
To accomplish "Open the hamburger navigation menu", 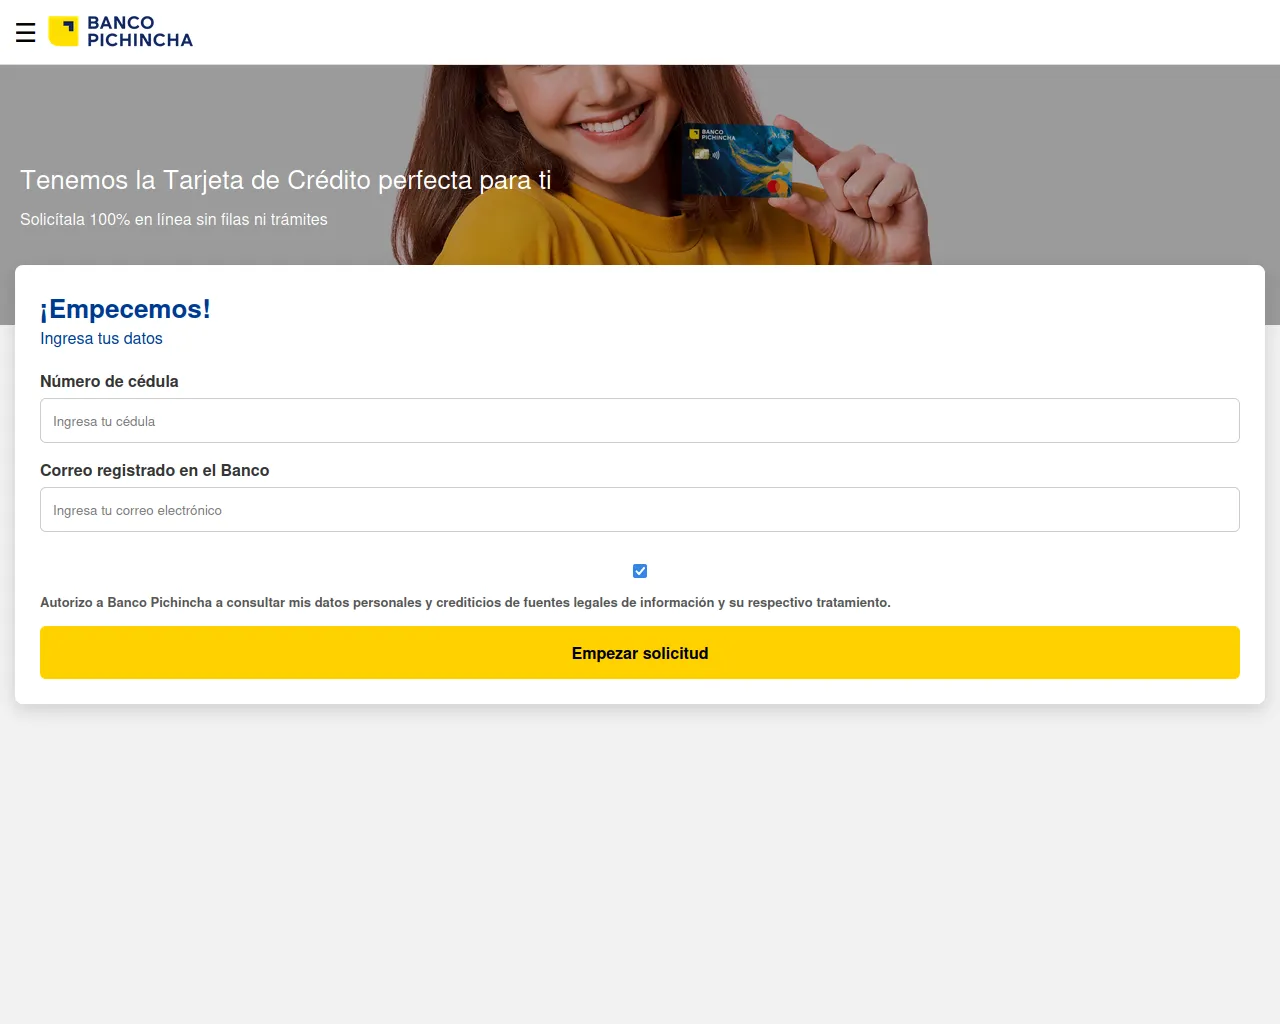I will coord(26,32).
